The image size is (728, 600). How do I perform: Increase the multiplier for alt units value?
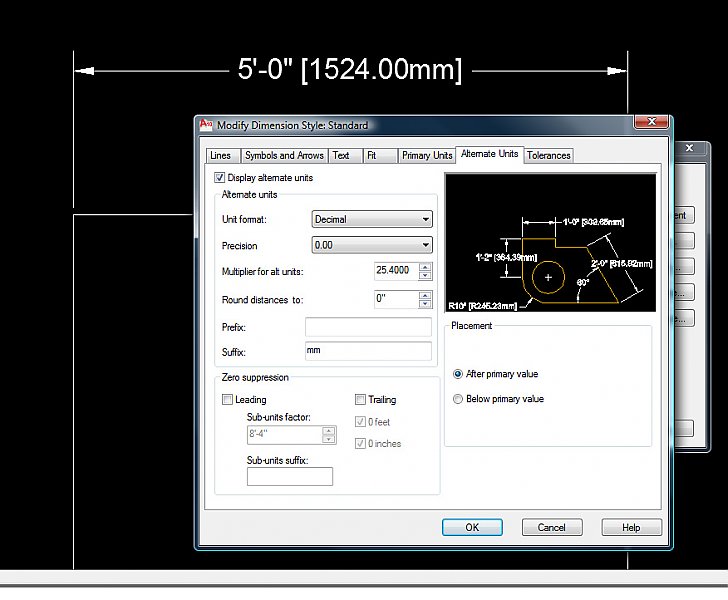pos(425,267)
